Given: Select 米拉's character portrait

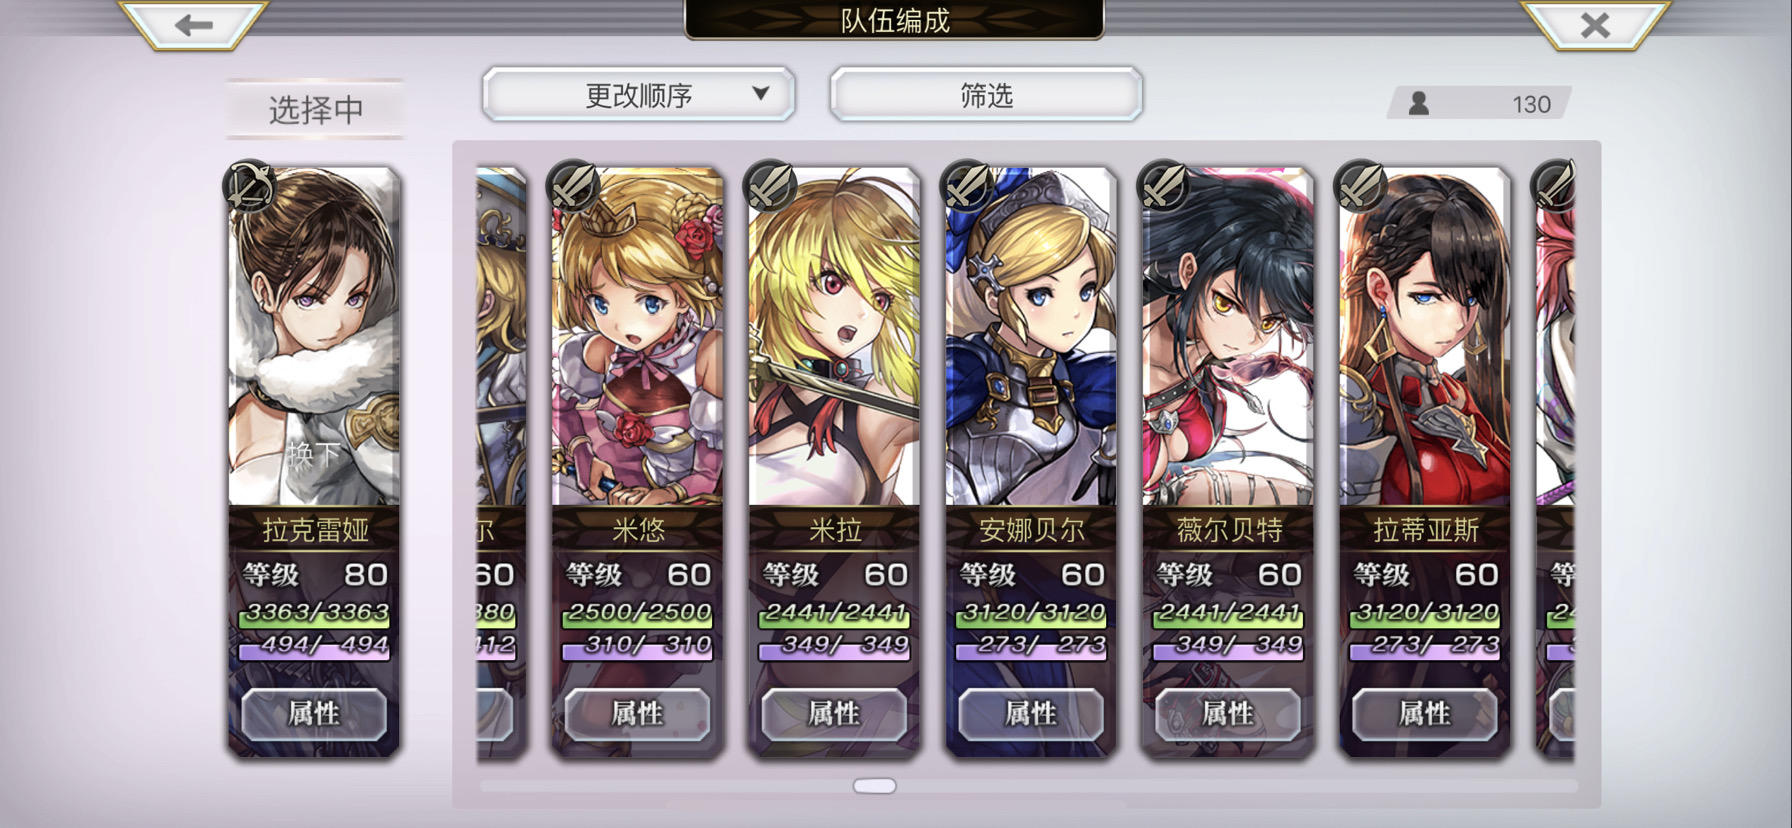Looking at the screenshot, I should click(833, 338).
